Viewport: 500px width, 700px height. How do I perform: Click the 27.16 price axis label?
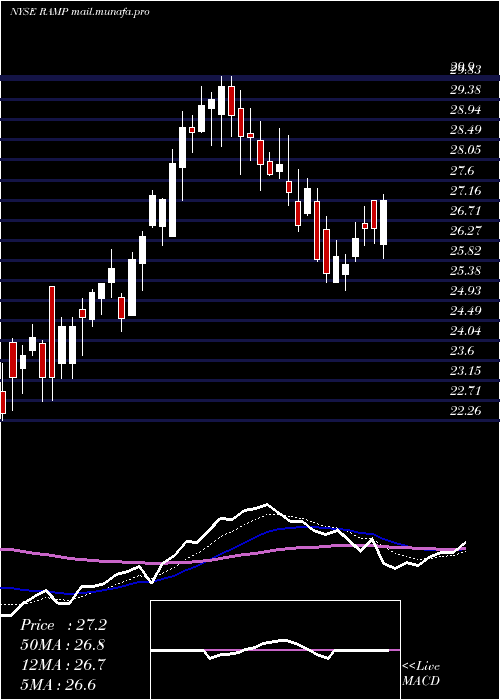[465, 192]
